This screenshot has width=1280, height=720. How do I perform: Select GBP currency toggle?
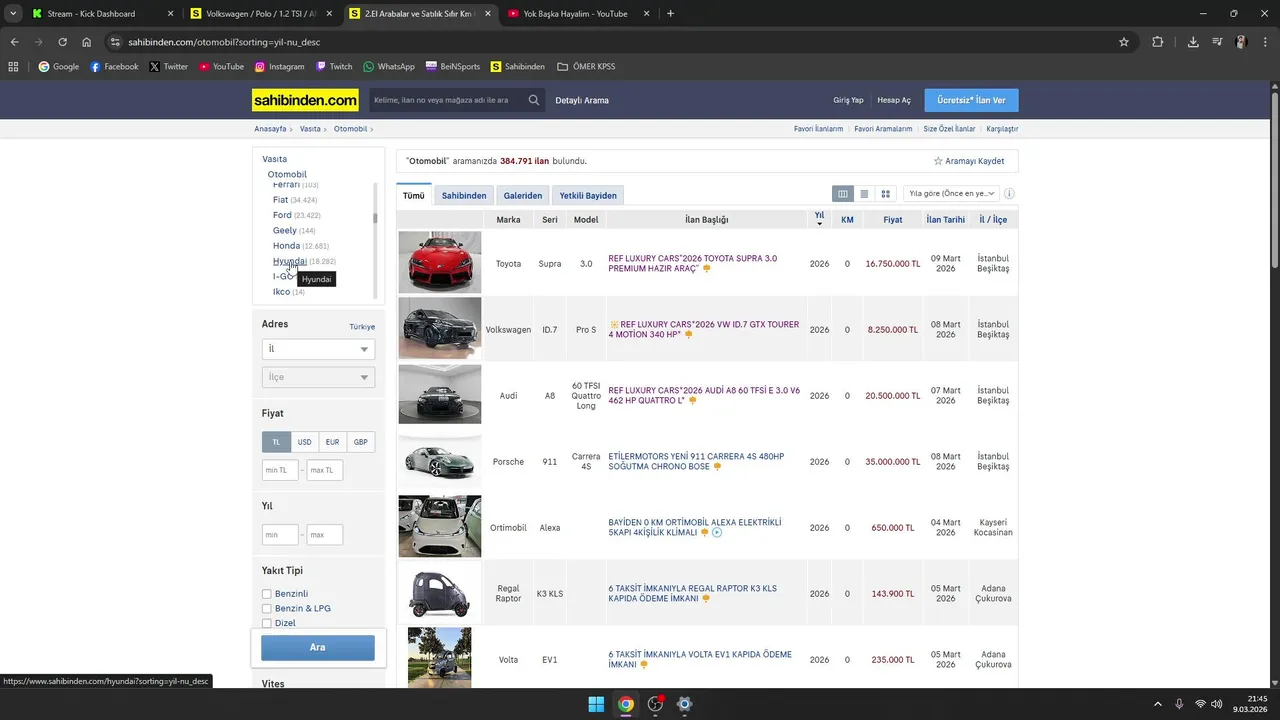point(360,442)
